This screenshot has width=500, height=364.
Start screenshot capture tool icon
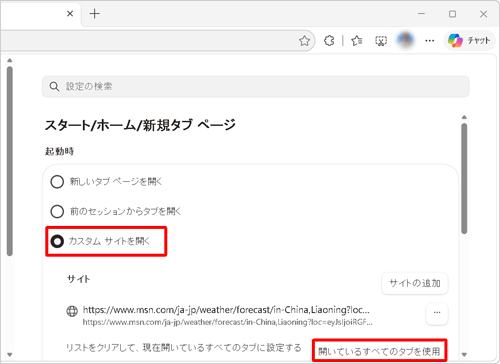pyautogui.click(x=381, y=41)
